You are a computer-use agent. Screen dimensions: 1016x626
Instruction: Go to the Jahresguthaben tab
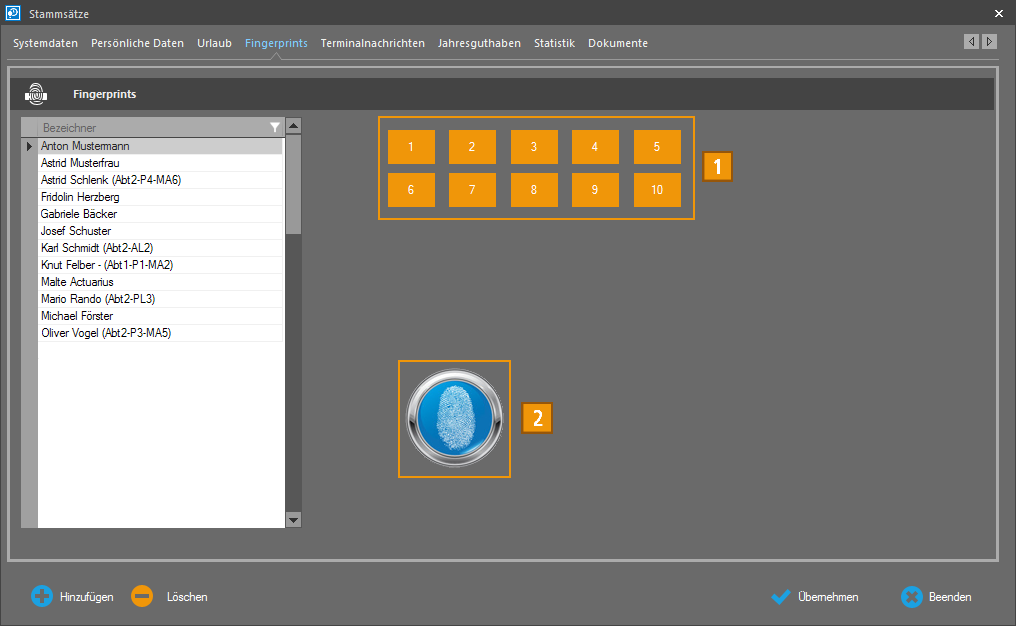479,43
